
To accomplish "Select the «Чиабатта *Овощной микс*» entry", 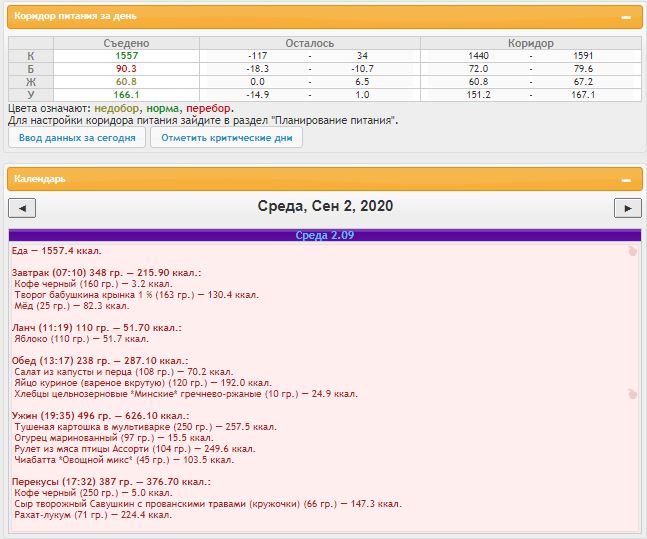I will click(124, 460).
